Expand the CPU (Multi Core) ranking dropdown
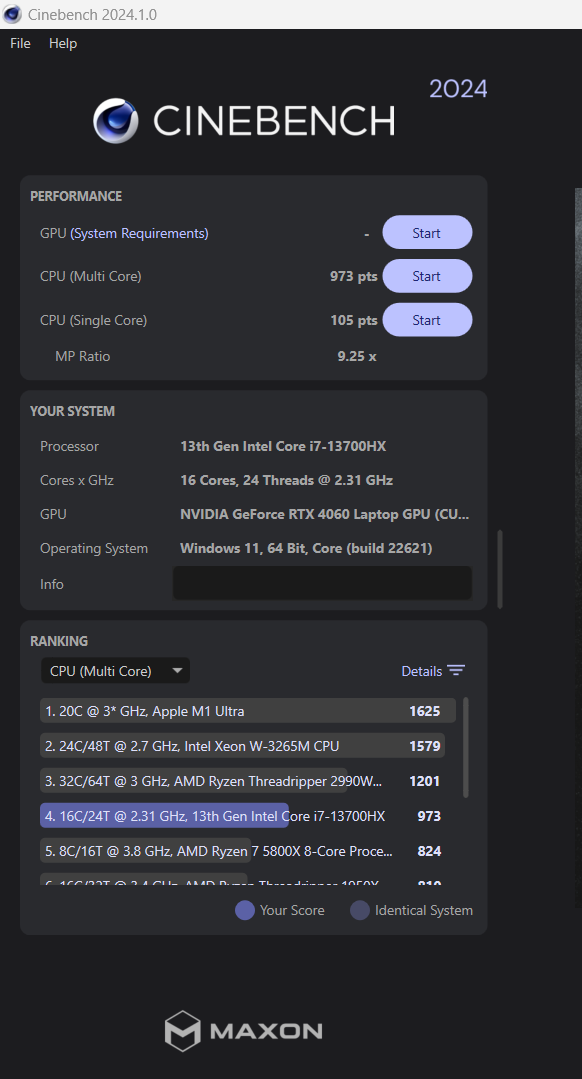Screen dimensions: 582x1079 tap(116, 671)
